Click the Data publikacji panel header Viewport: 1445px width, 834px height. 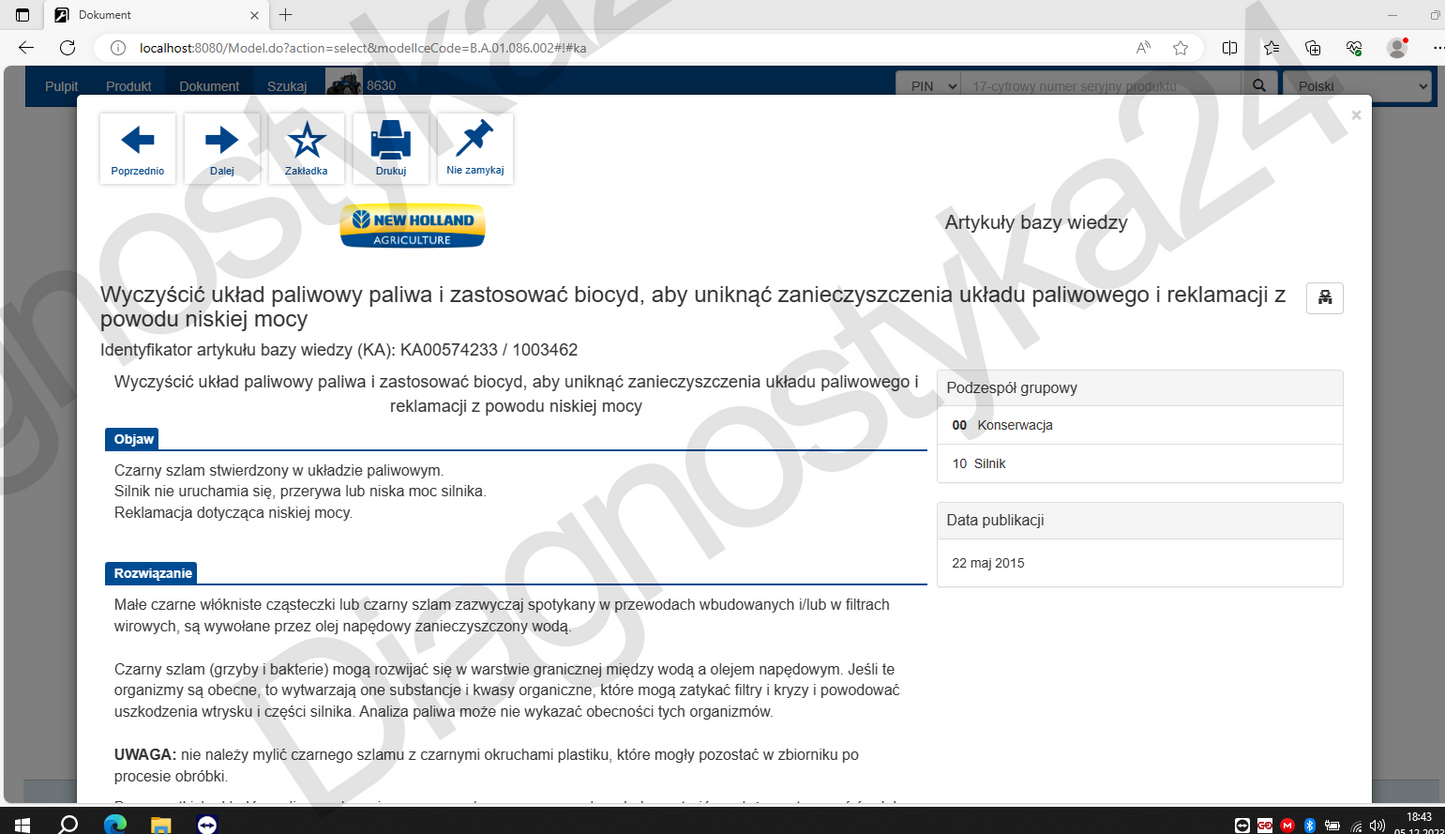click(1140, 520)
